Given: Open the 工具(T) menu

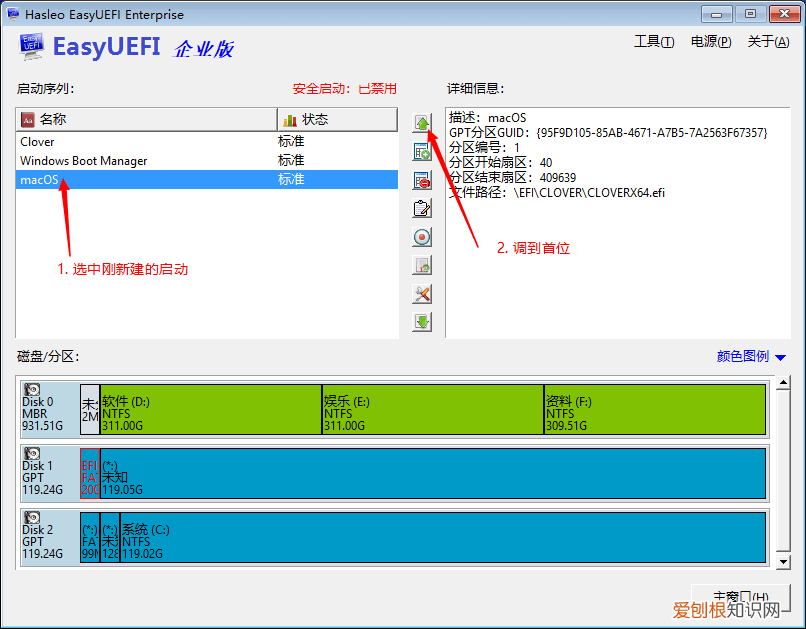Looking at the screenshot, I should click(654, 42).
